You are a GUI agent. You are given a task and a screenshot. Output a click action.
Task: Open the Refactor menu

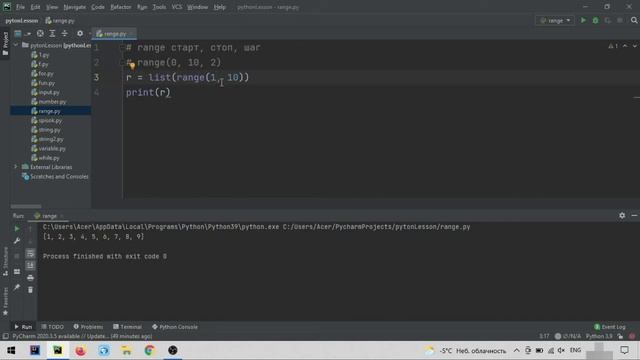coord(121,7)
